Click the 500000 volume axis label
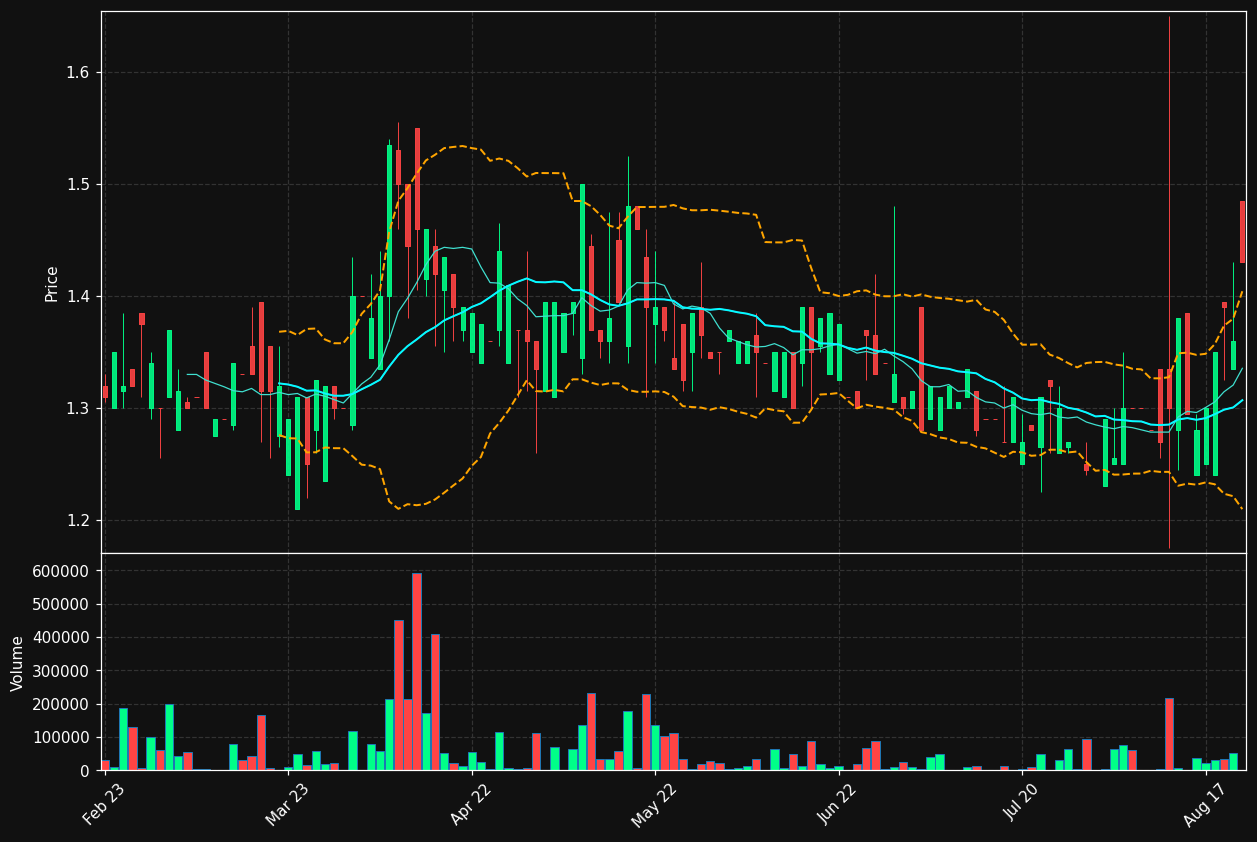Screen dimensions: 1257x842 pos(61,605)
